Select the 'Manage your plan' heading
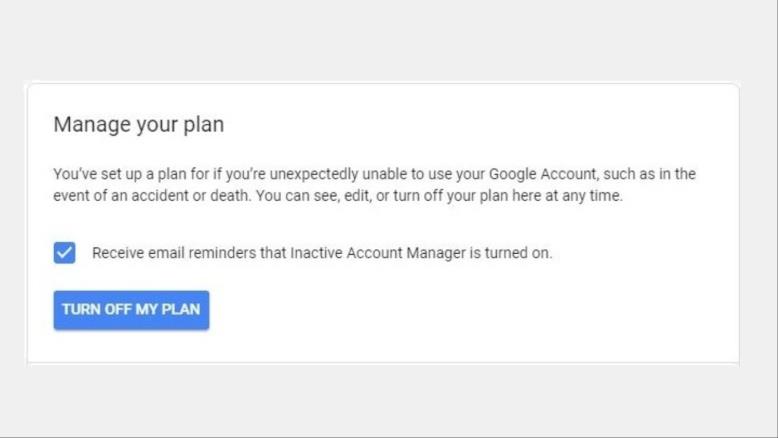 139,125
